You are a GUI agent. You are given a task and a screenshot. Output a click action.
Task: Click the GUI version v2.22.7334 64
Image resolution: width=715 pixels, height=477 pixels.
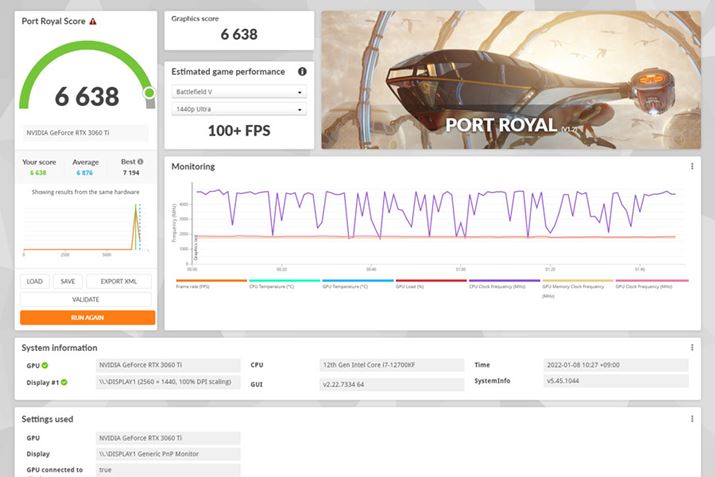[x=392, y=384]
